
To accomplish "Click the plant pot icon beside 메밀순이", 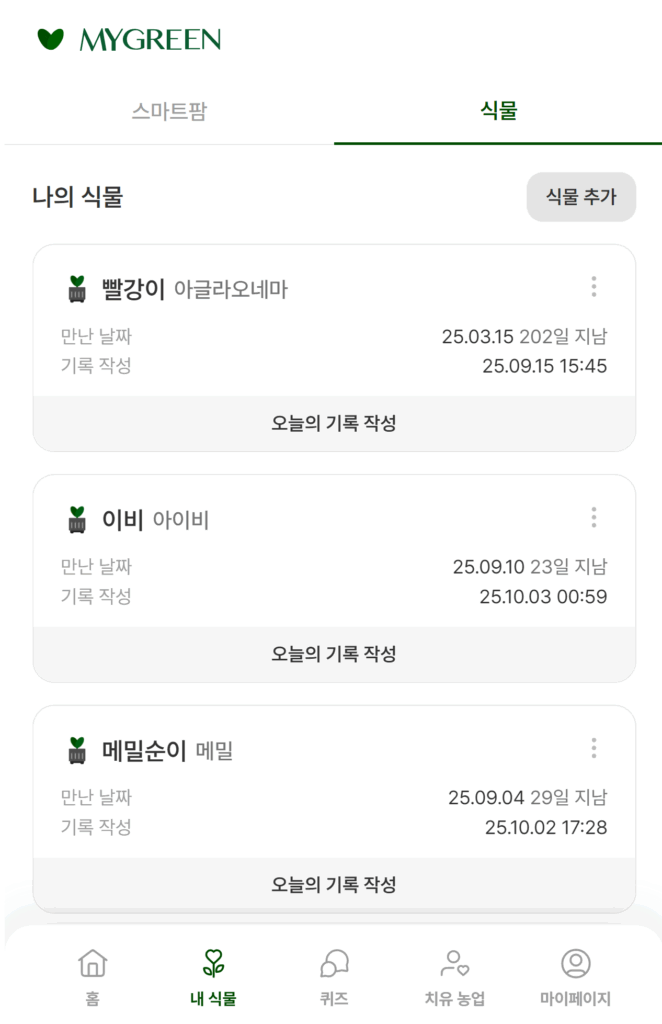I will click(x=77, y=751).
